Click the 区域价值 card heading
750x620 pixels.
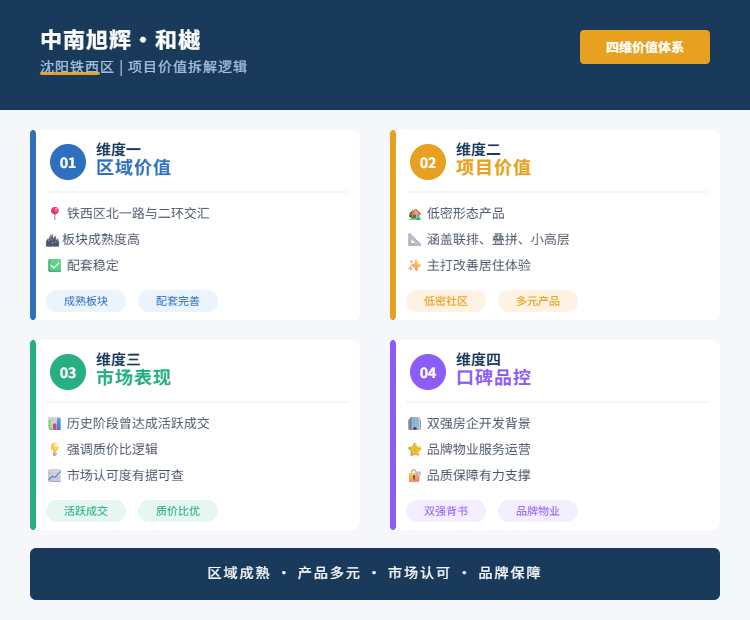134,168
